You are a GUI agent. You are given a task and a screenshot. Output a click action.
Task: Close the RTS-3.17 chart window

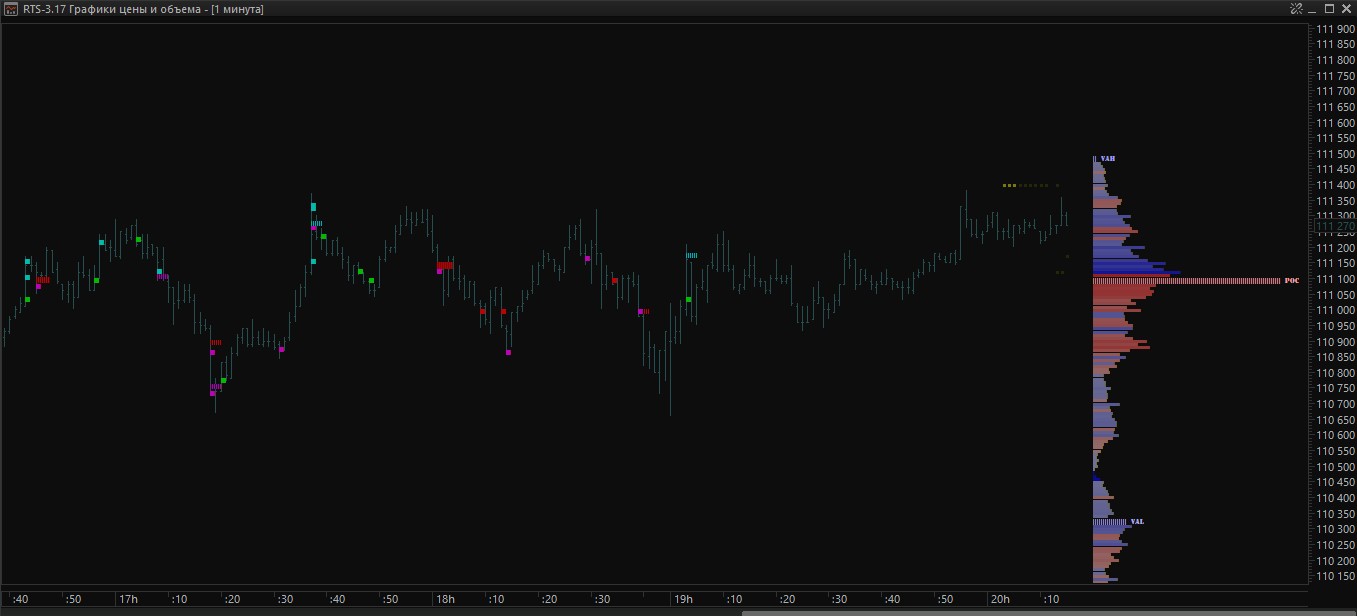(x=1345, y=9)
